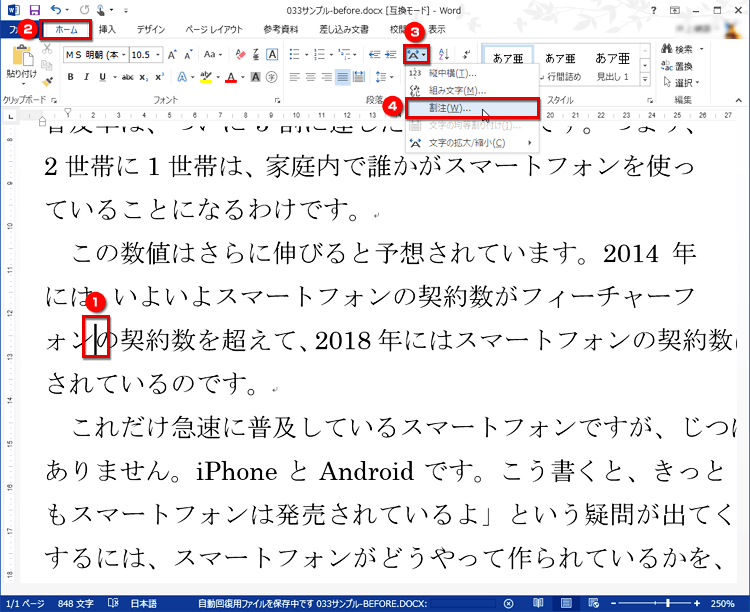The width and height of the screenshot is (750, 612).
Task: Switch to the ページレイアウト tab
Action: tap(214, 30)
